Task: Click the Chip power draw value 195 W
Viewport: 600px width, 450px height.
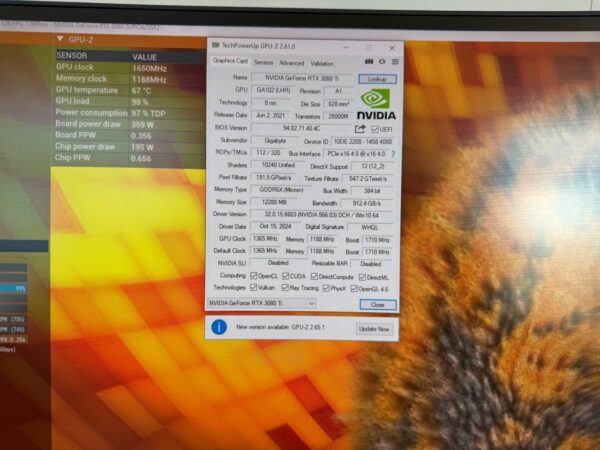Action: tap(142, 147)
